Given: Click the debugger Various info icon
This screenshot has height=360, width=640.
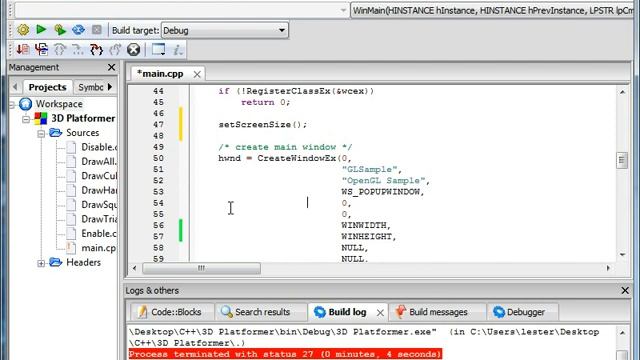Looking at the screenshot, I should click(178, 50).
